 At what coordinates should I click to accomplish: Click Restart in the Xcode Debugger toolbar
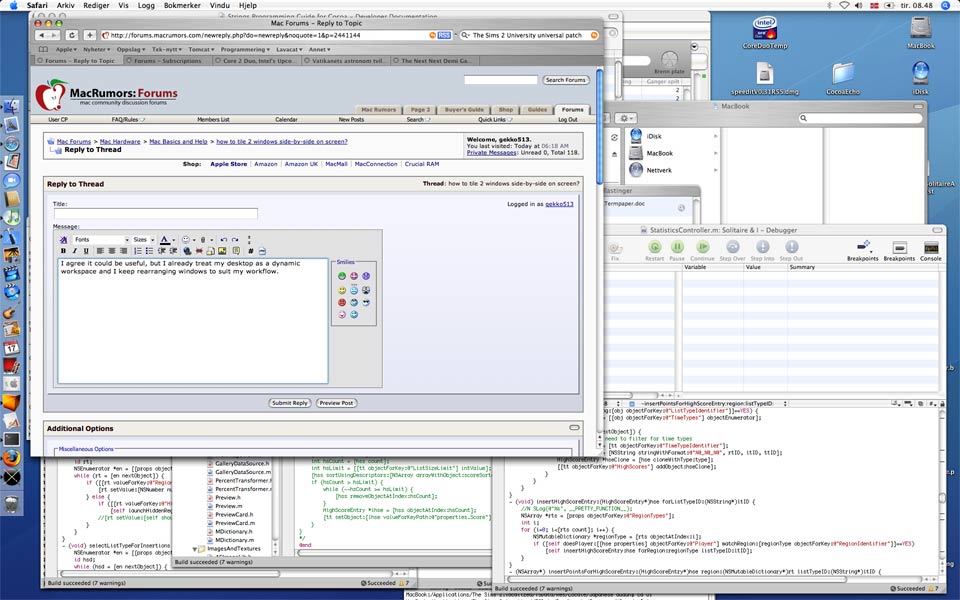[x=654, y=250]
